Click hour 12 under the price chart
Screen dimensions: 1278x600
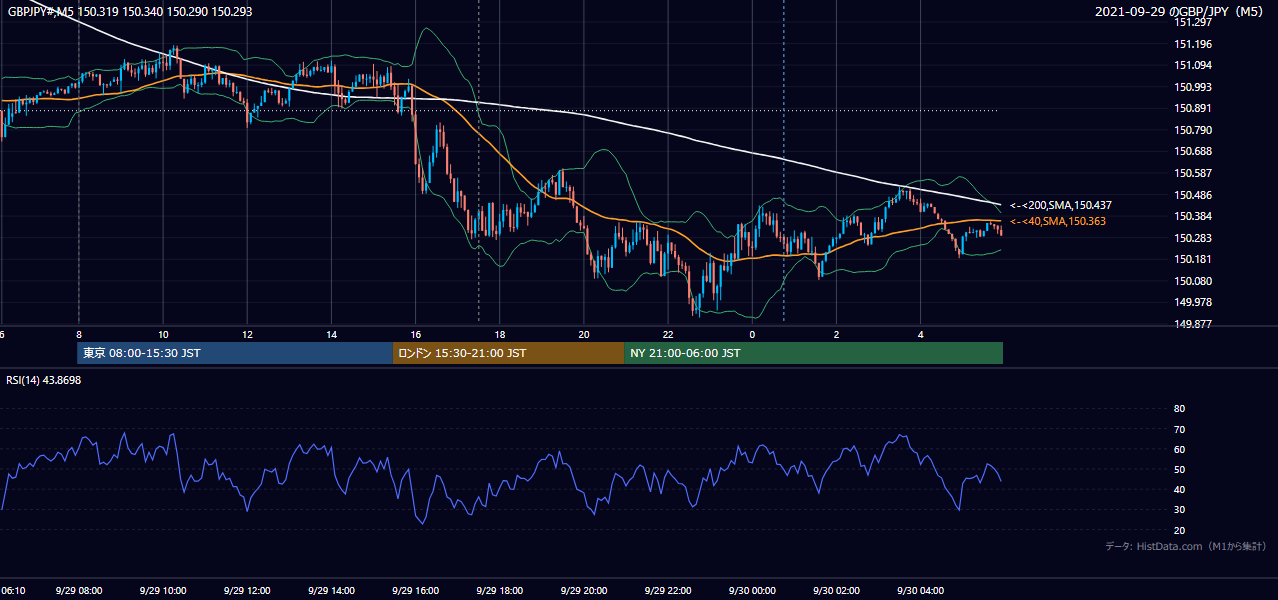tap(247, 335)
